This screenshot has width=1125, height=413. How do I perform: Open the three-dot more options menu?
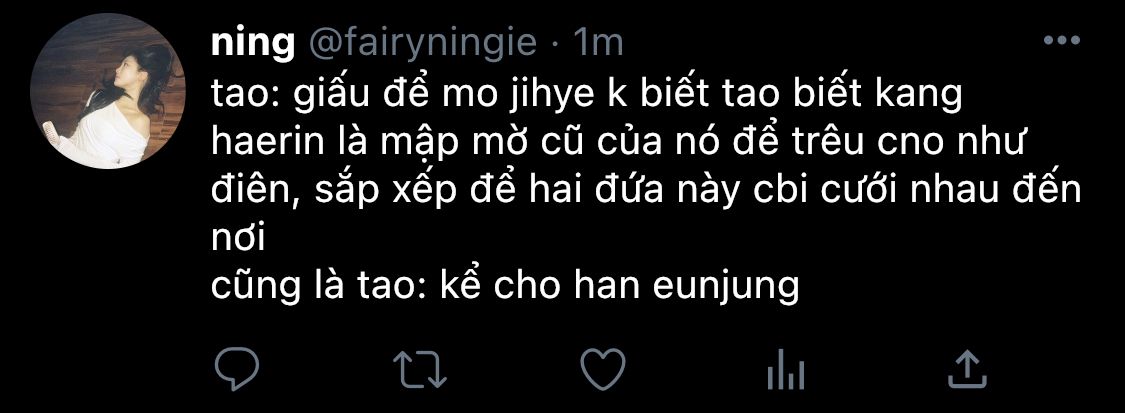pos(1062,42)
